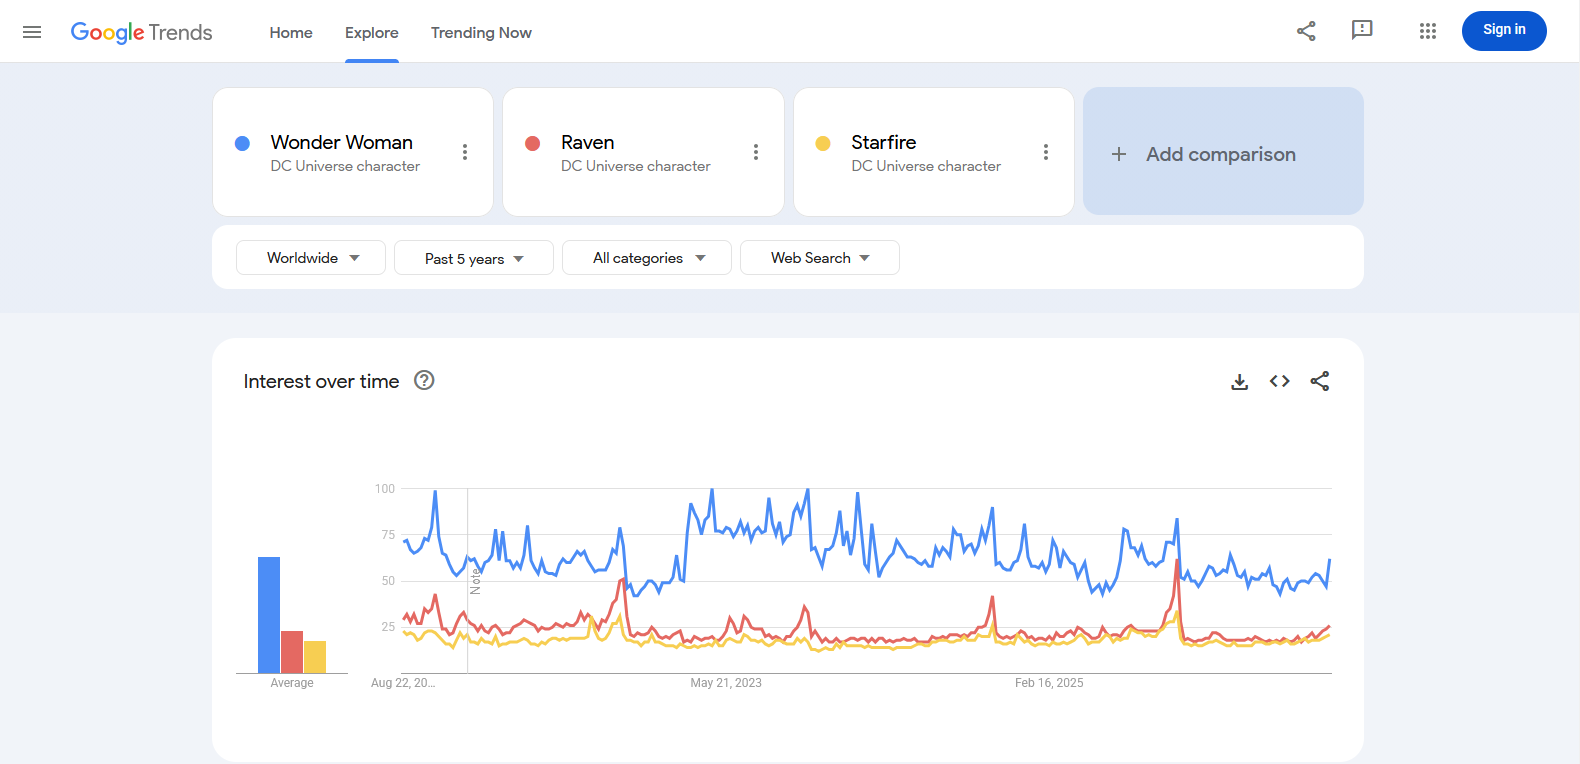1580x764 pixels.
Task: Click the Average label under bars
Action: 292,683
